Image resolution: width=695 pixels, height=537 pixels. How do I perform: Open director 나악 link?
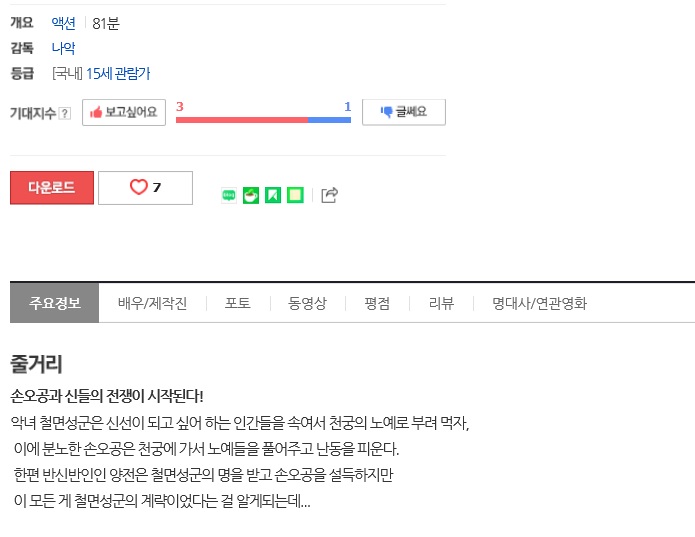[x=63, y=48]
